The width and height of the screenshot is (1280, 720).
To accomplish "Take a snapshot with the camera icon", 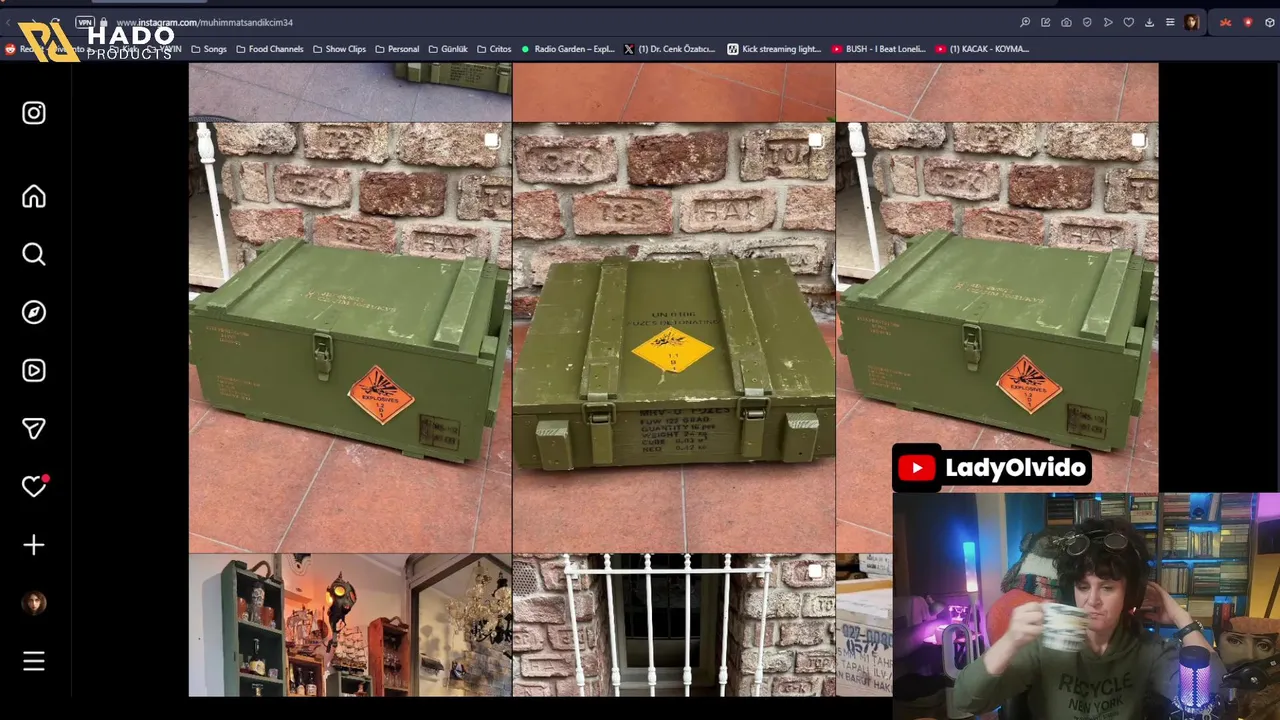I will click(1067, 22).
